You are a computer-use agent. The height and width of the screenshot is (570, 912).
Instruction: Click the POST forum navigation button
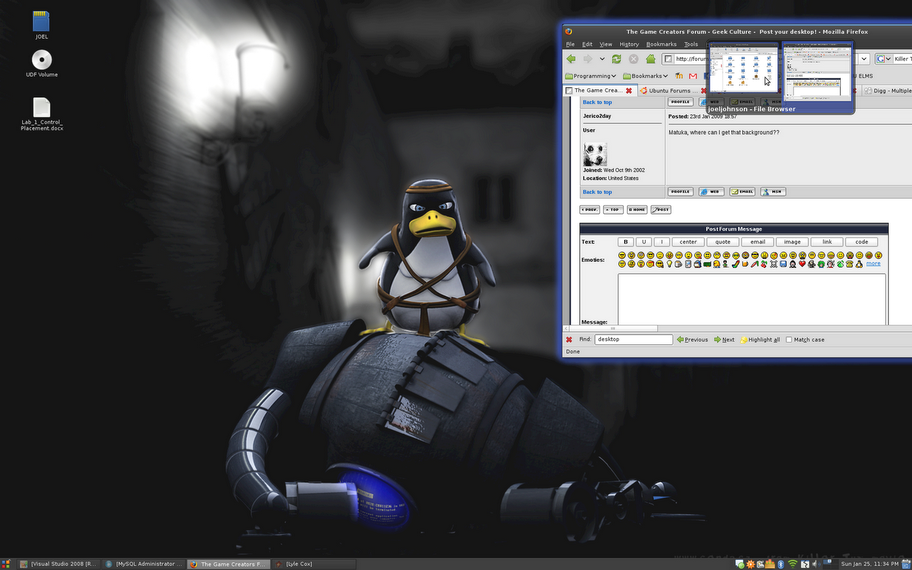coord(661,209)
